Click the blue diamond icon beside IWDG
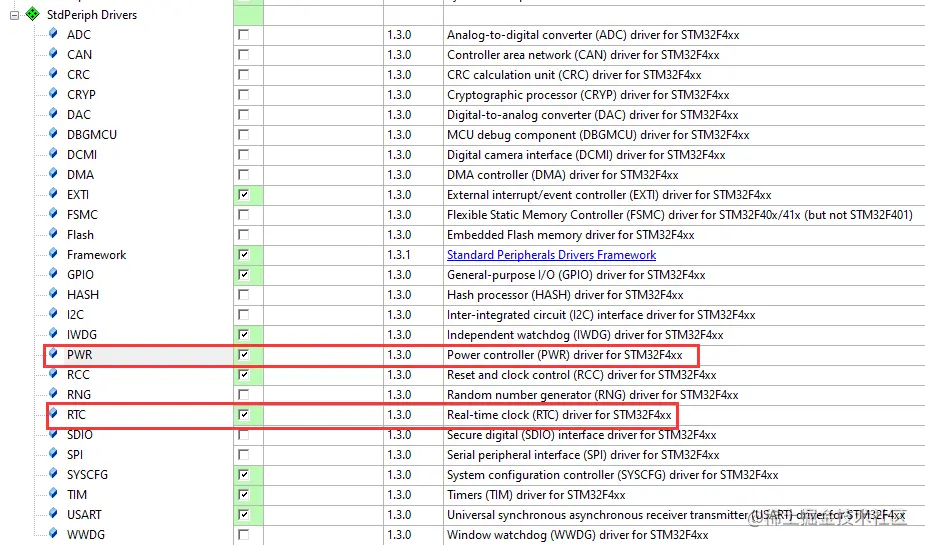 point(53,334)
